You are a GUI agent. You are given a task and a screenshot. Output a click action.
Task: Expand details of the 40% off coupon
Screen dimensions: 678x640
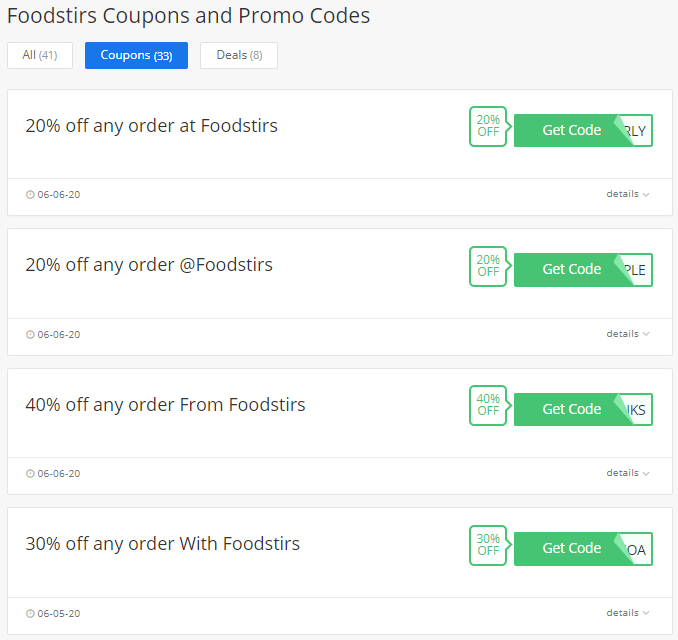pyautogui.click(x=628, y=473)
